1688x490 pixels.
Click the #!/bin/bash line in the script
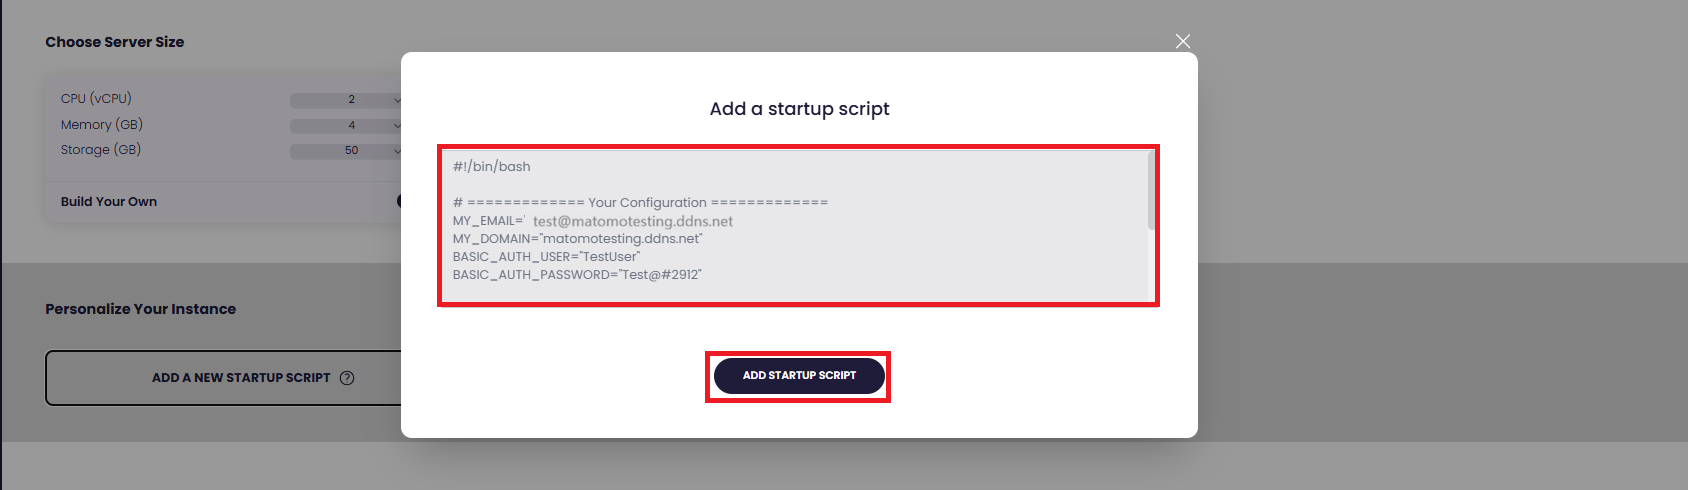(x=492, y=167)
